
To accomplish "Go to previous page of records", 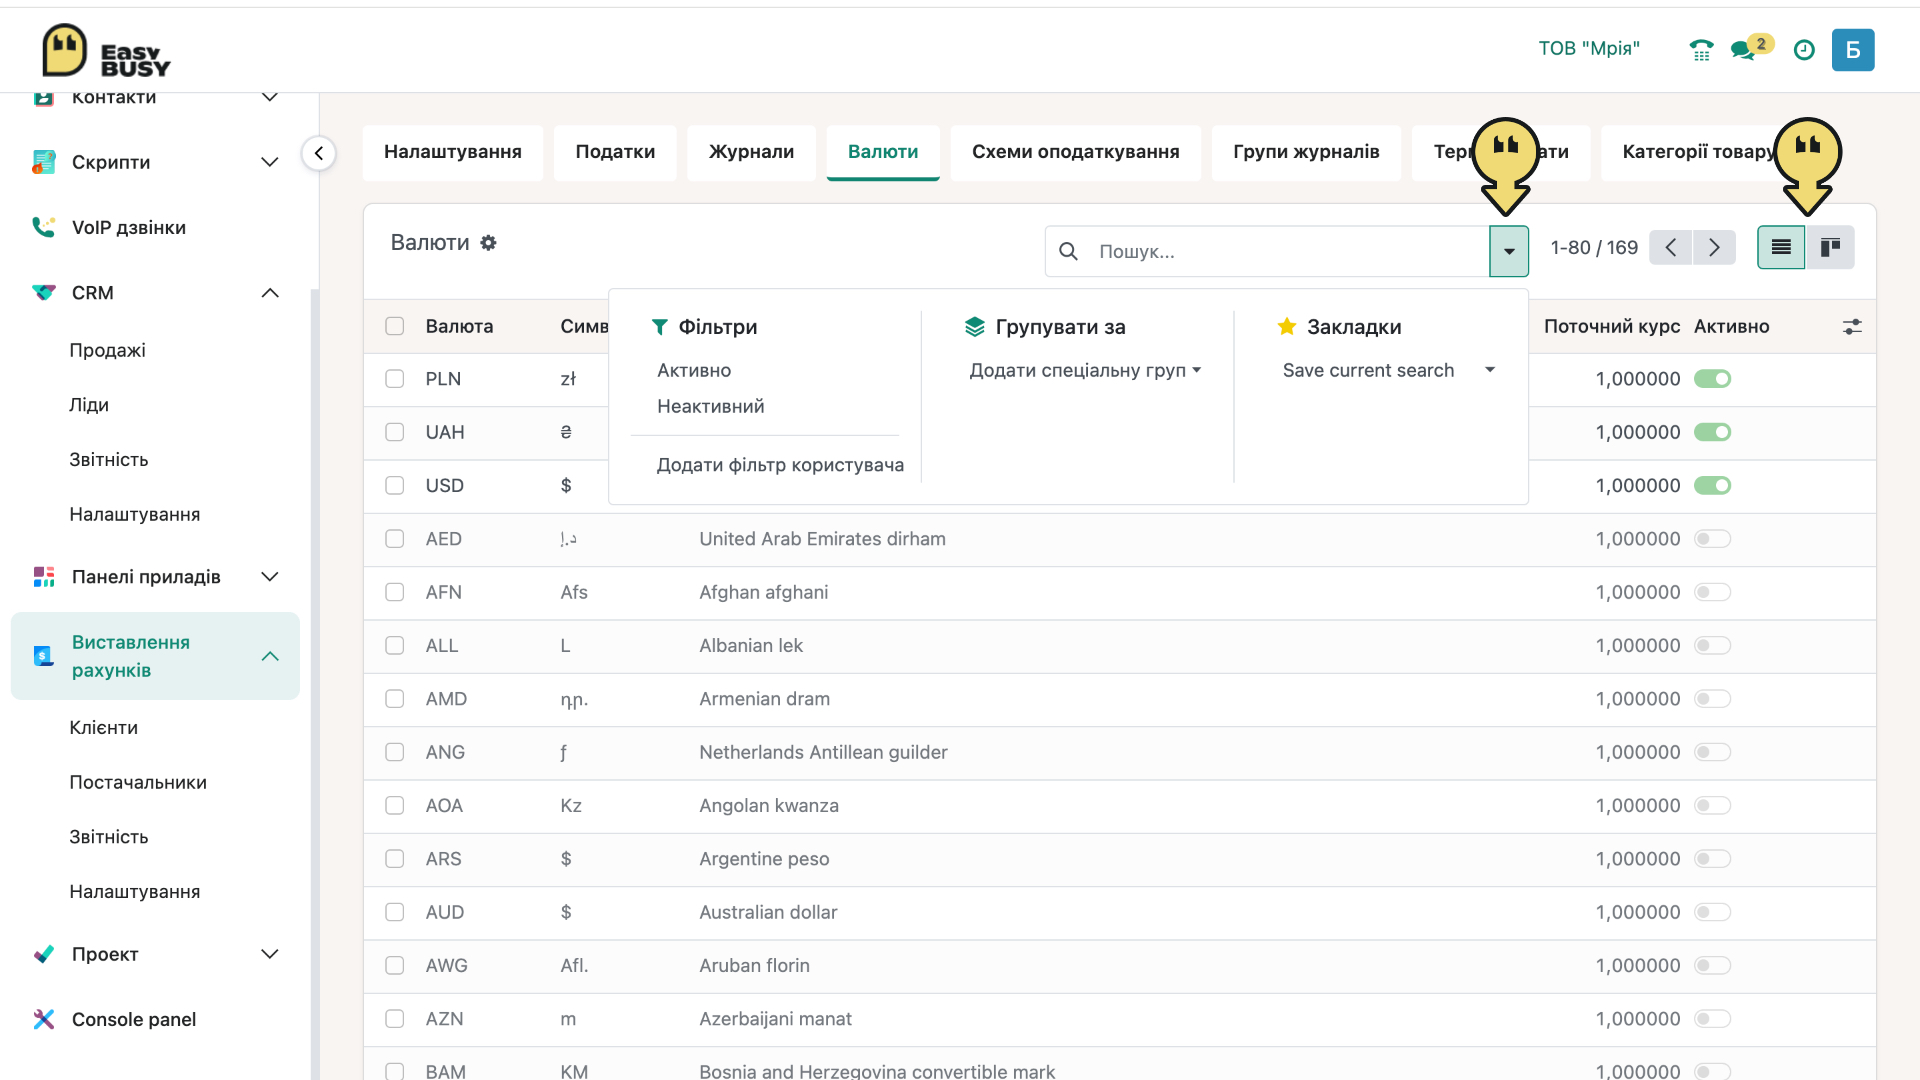I will (x=1671, y=247).
